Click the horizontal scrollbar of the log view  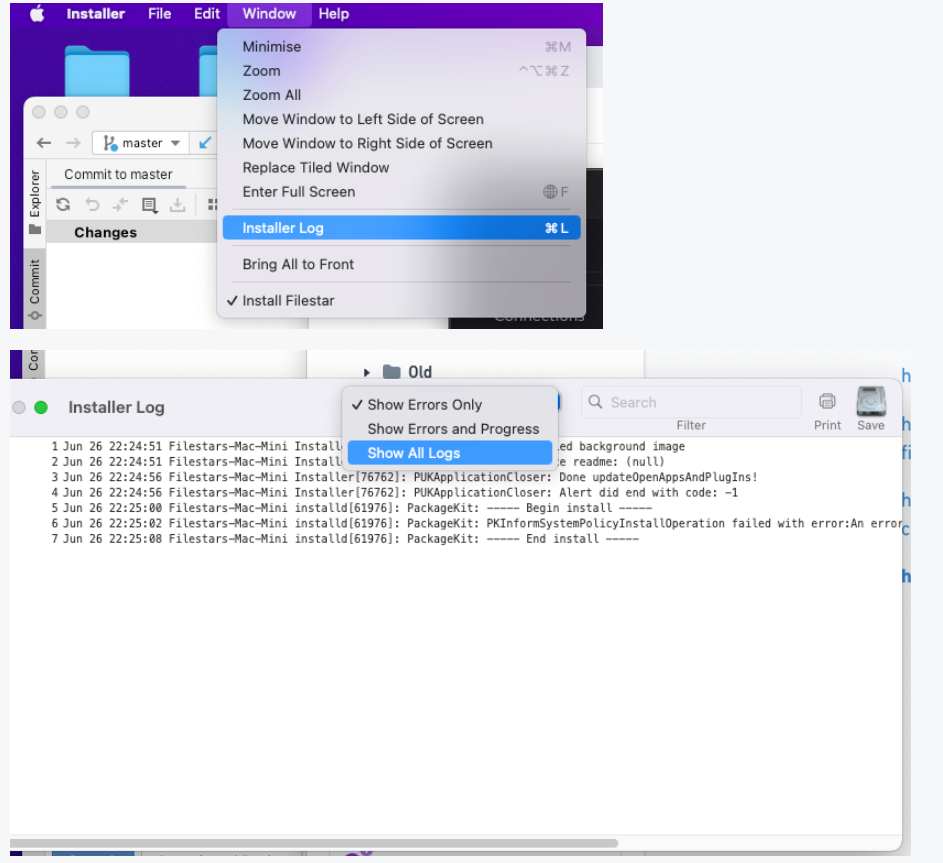click(314, 843)
